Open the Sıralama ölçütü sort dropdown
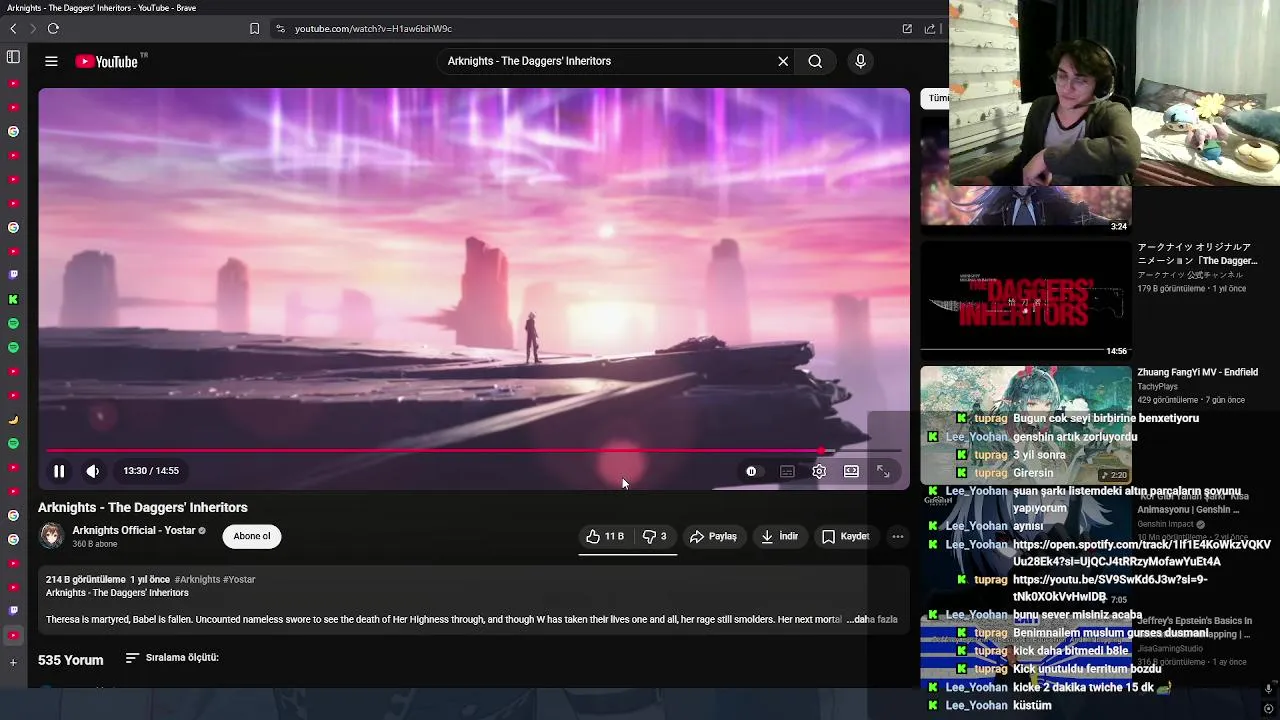 tap(172, 658)
